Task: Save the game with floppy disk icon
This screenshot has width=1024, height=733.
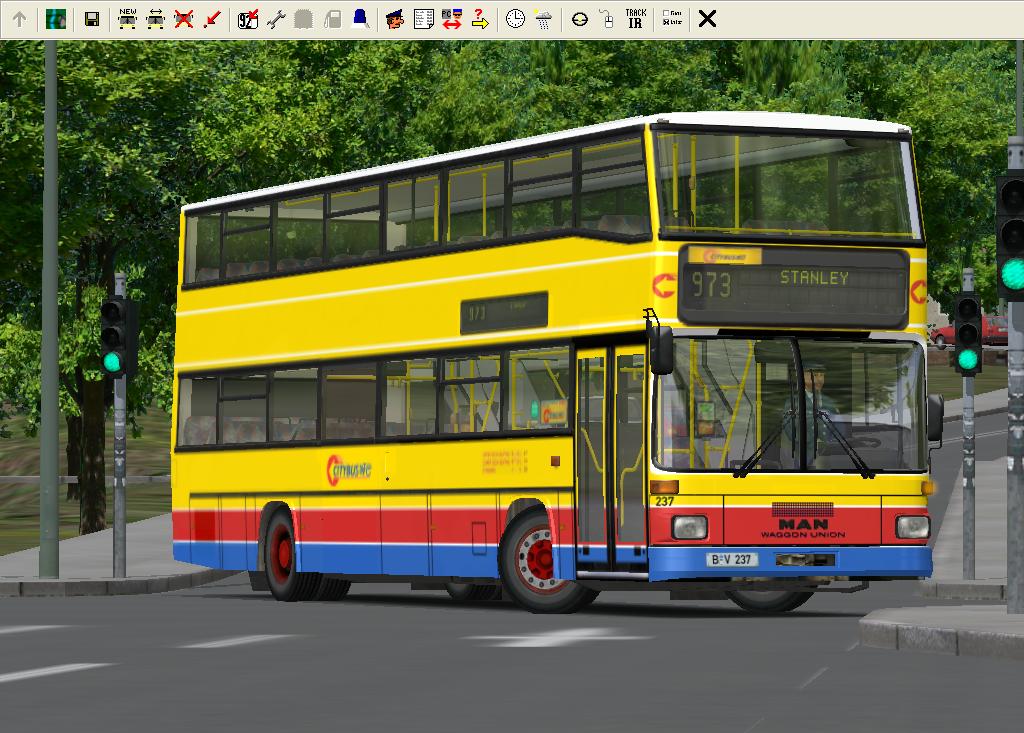Action: (92, 19)
